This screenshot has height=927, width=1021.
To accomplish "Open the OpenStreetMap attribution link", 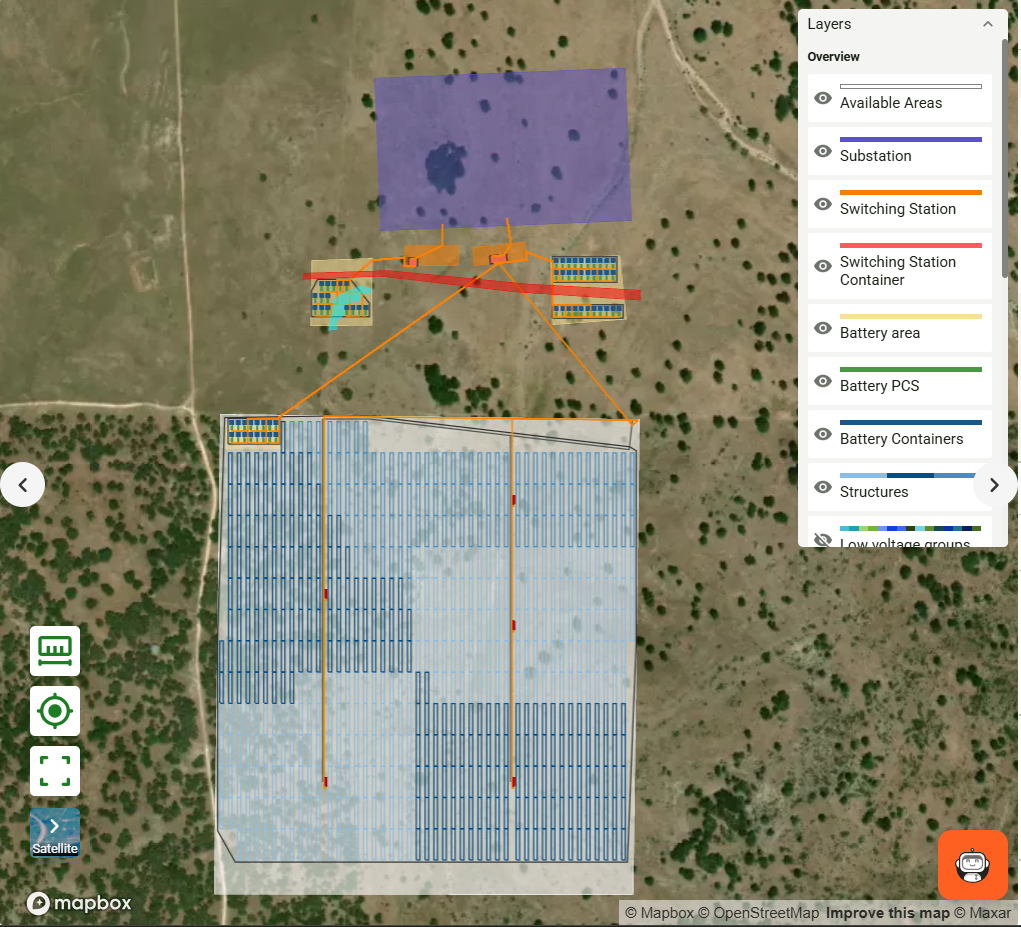I will click(765, 913).
